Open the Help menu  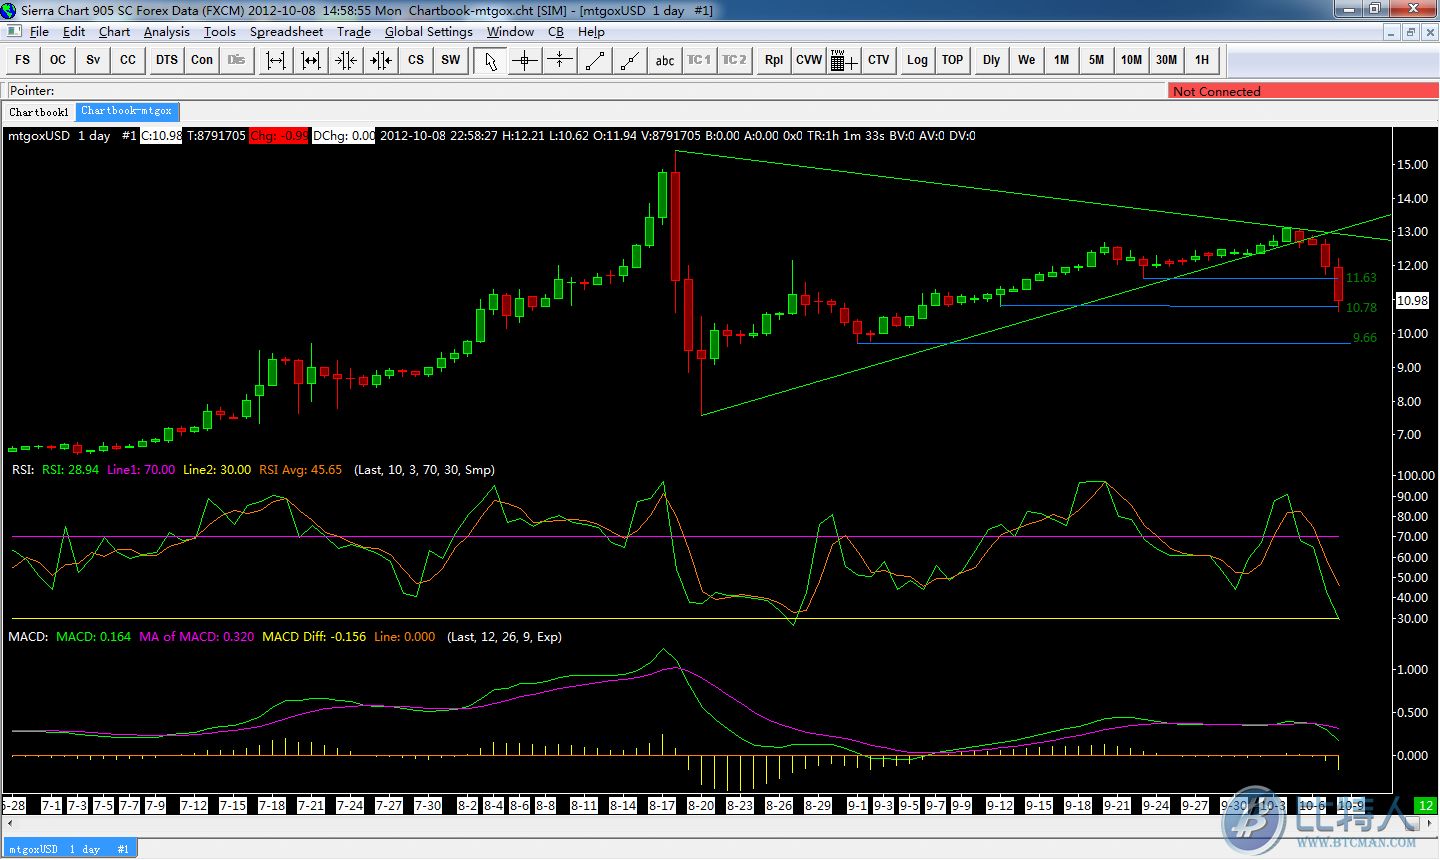pyautogui.click(x=591, y=31)
